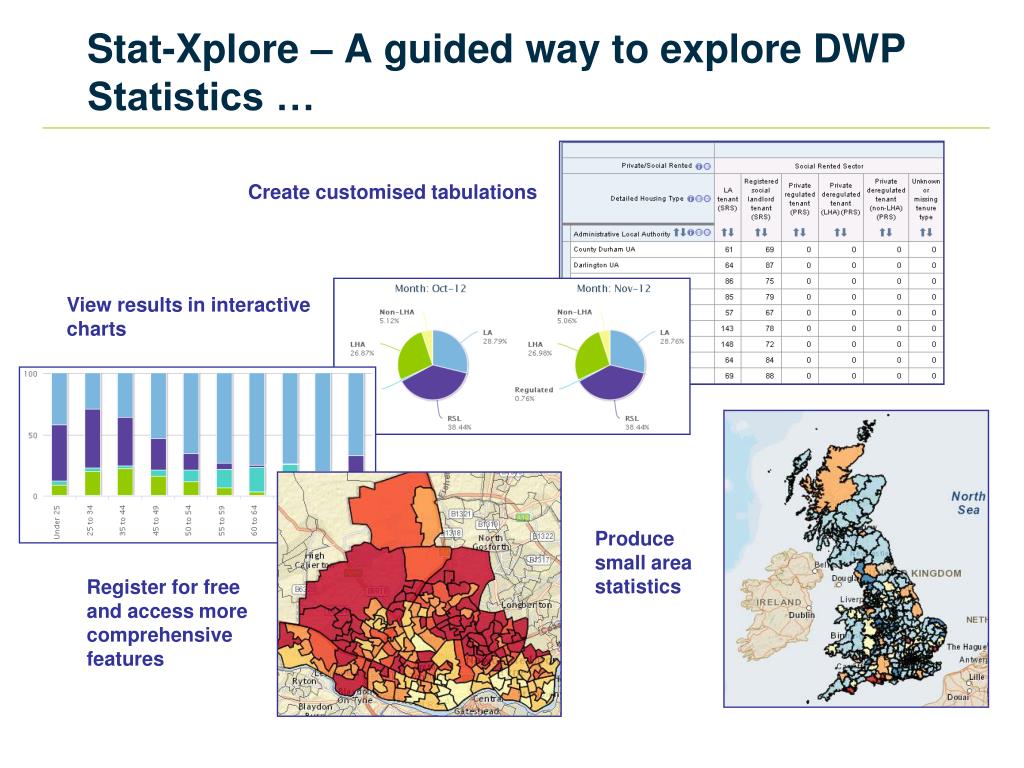Click info icon beside Administrative Local Authority
Image resolution: width=1024 pixels, height=768 pixels.
[x=690, y=232]
